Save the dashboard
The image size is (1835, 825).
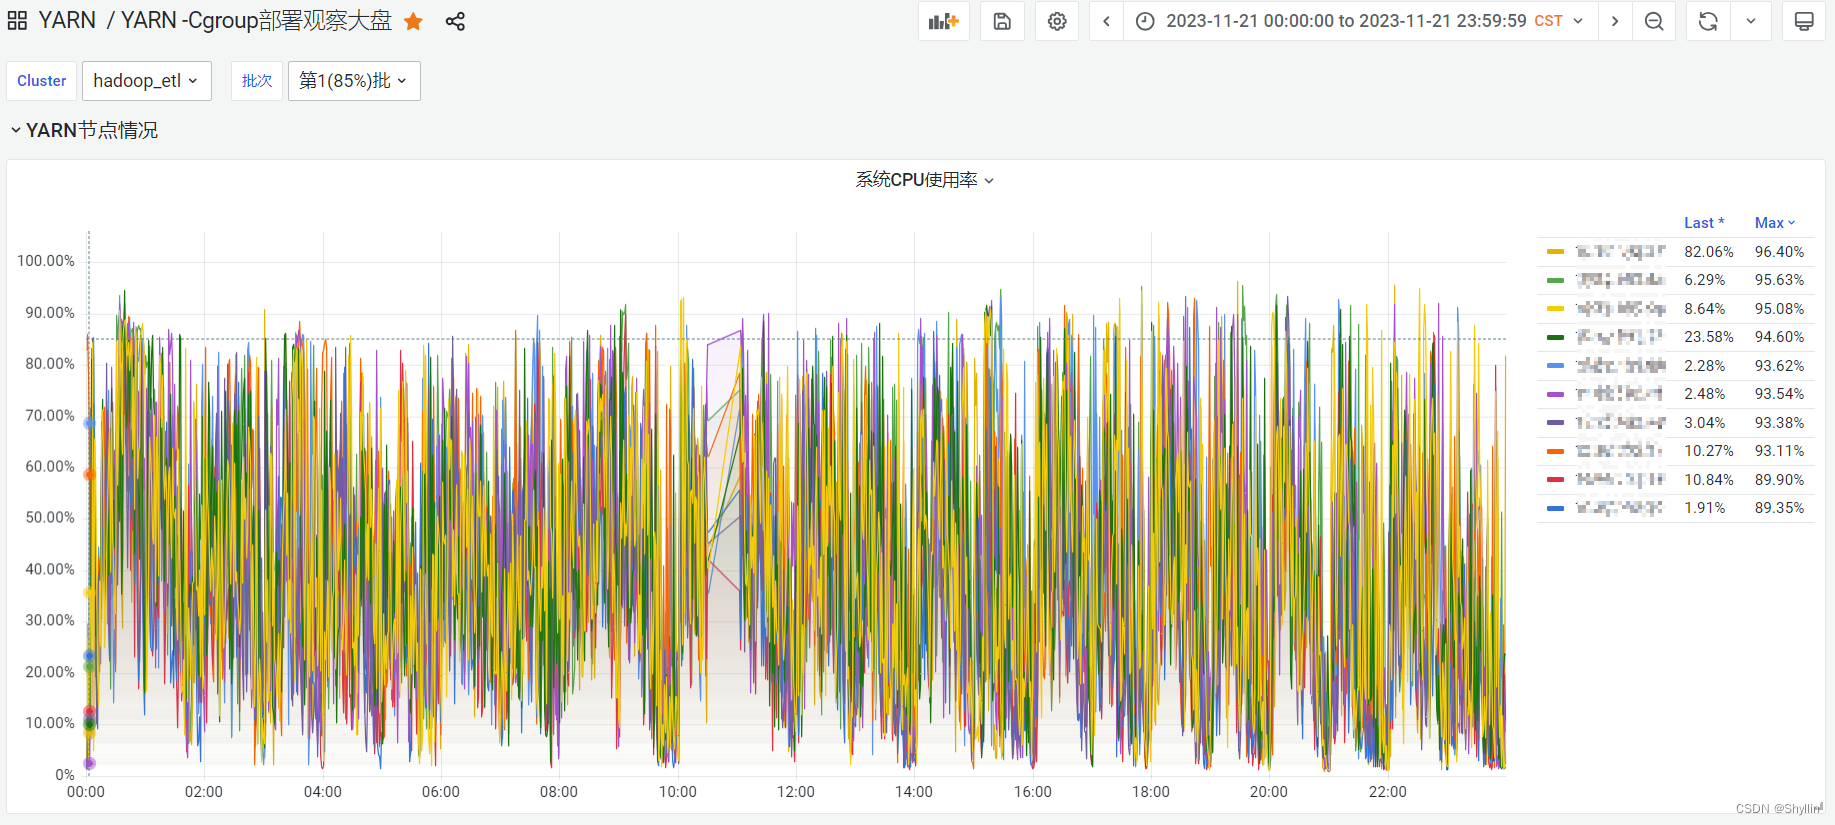pos(1002,21)
